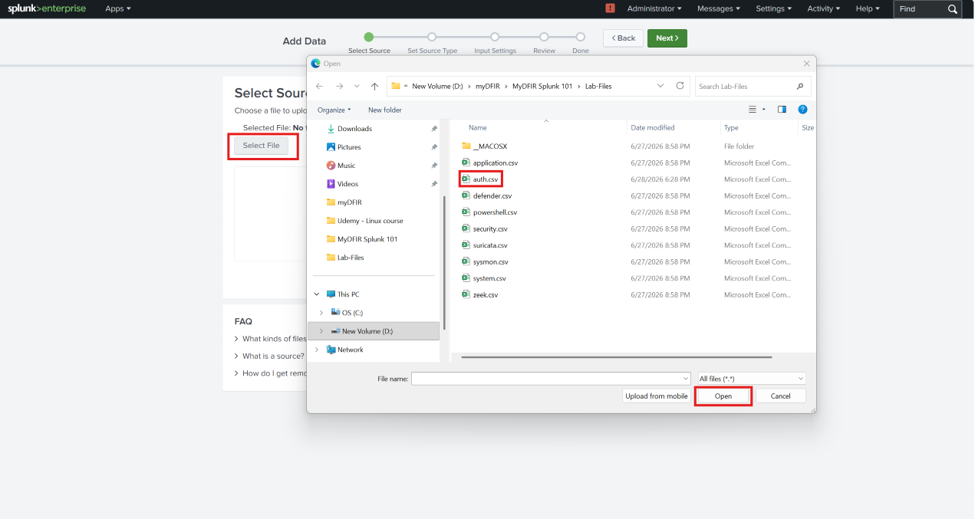Open the file dialog help icon
The height and width of the screenshot is (519, 975).
pos(803,109)
